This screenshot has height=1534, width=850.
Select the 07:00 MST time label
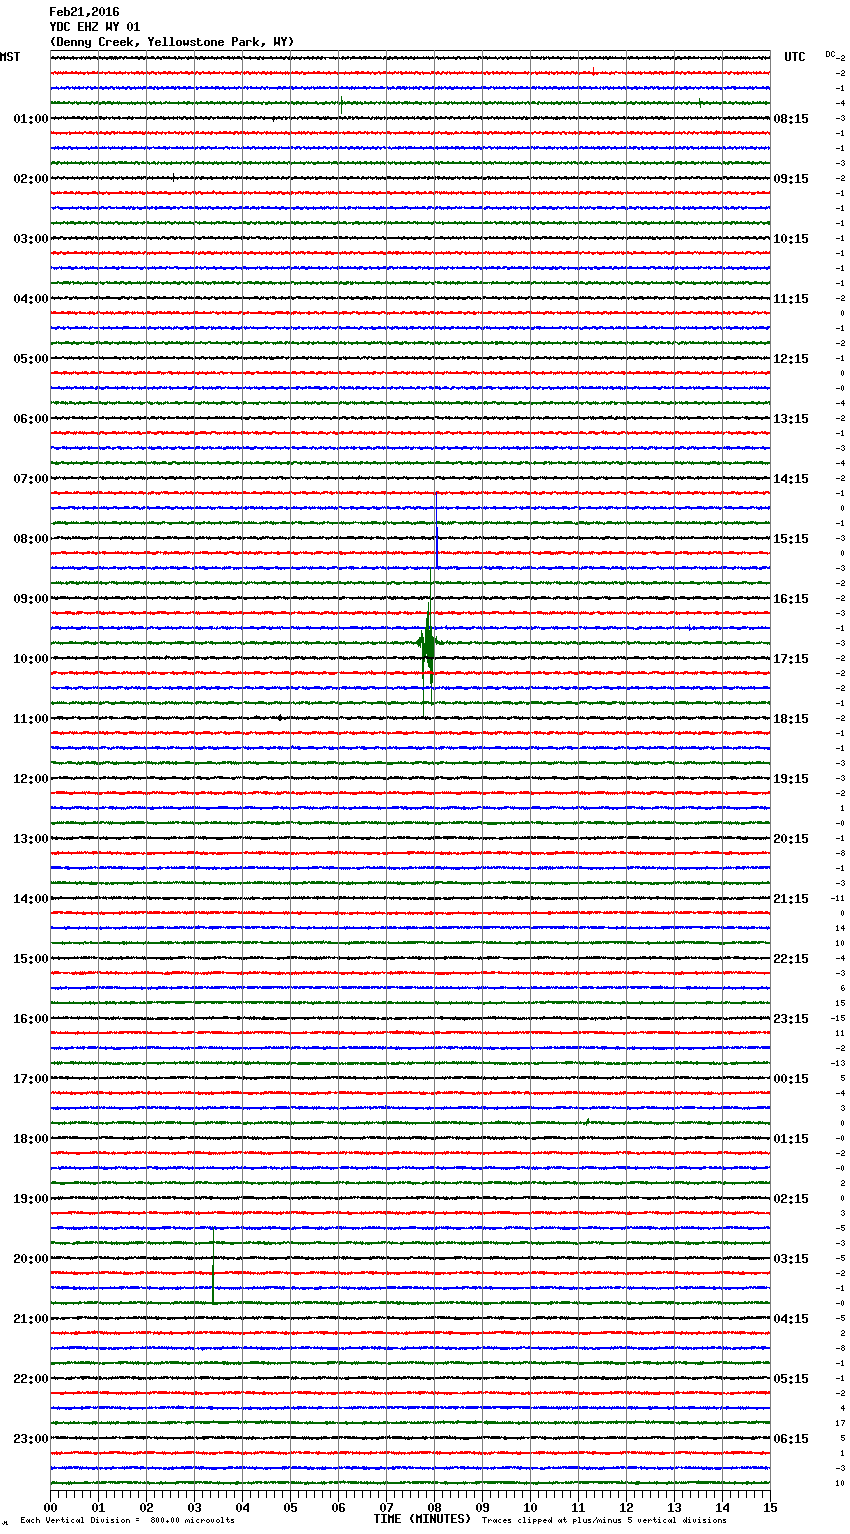coord(31,479)
